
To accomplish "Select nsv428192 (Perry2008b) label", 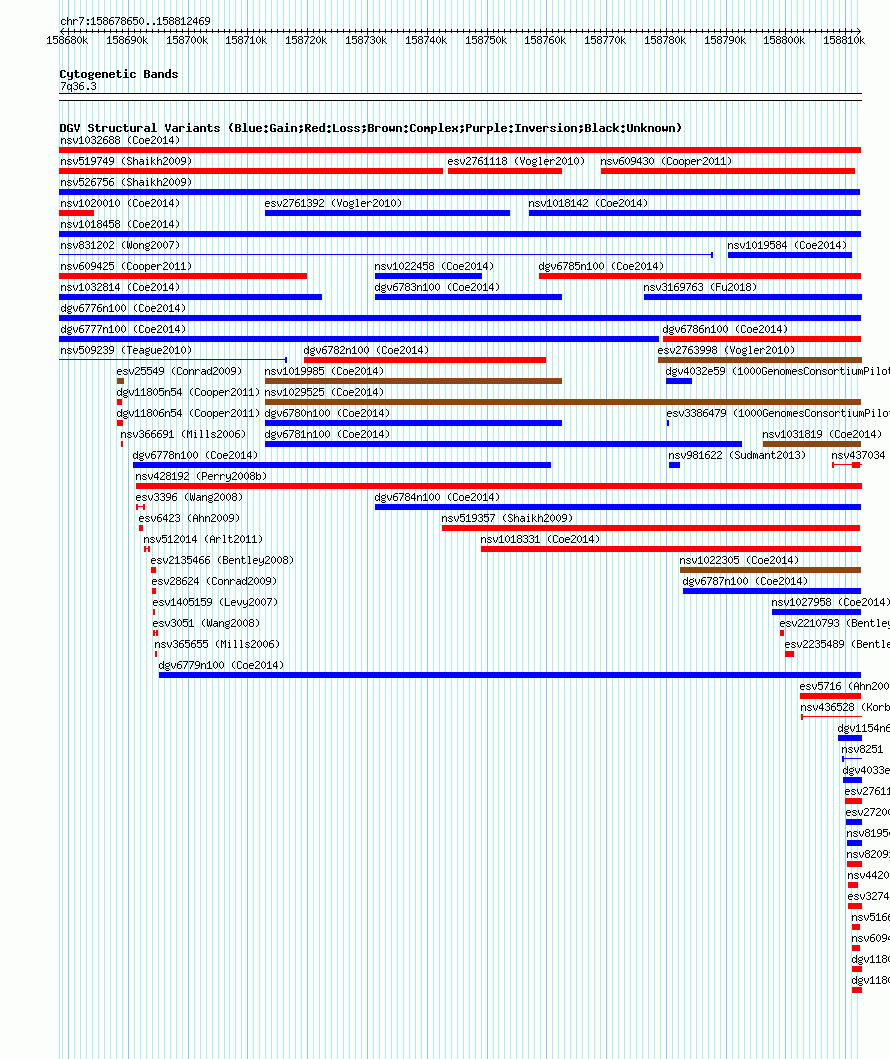I will [201, 475].
